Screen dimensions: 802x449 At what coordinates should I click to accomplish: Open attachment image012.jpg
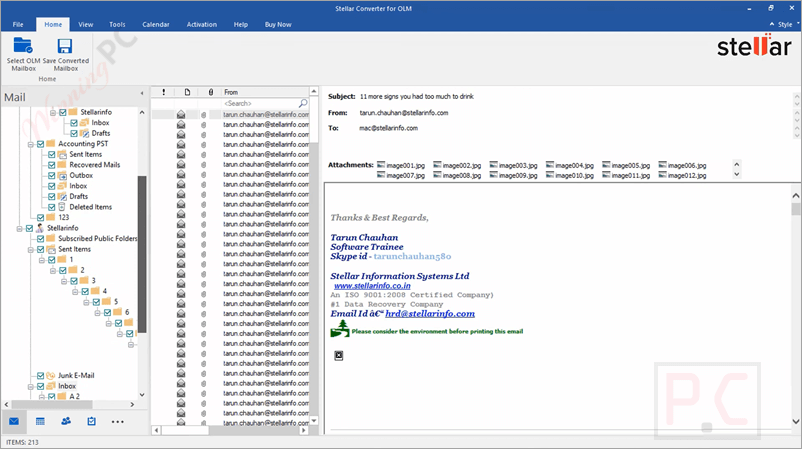(x=682, y=175)
